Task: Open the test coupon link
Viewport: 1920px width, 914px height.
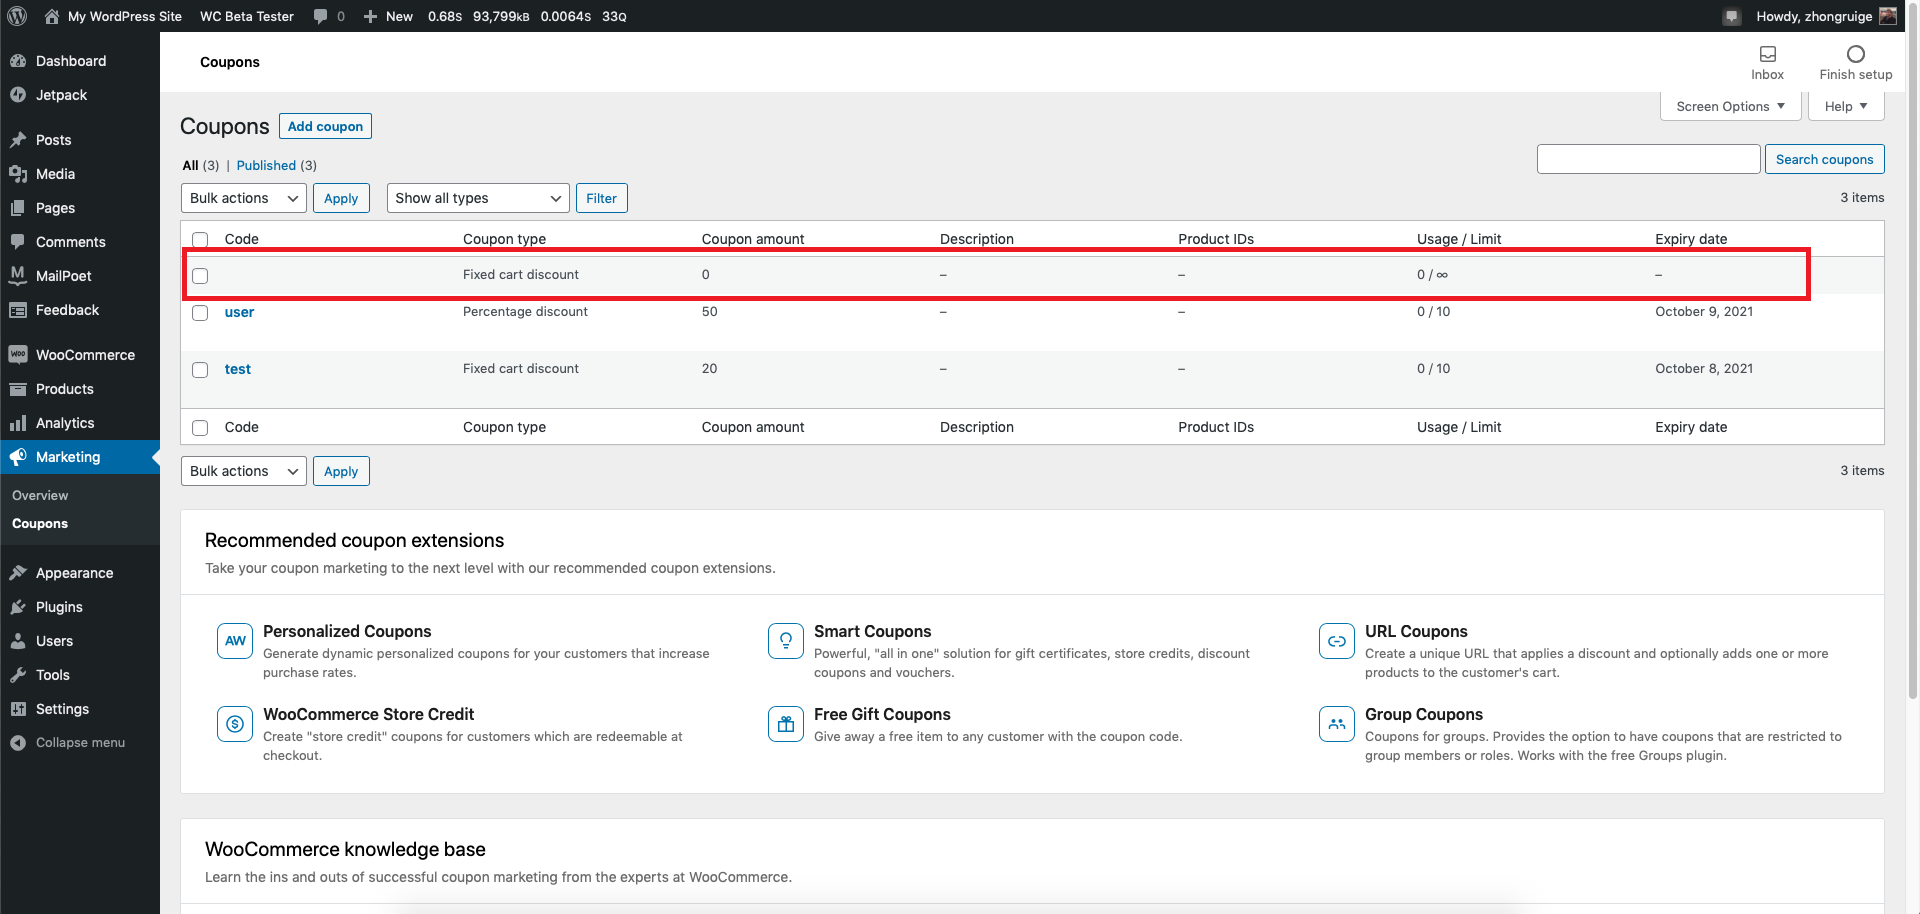Action: pos(237,369)
